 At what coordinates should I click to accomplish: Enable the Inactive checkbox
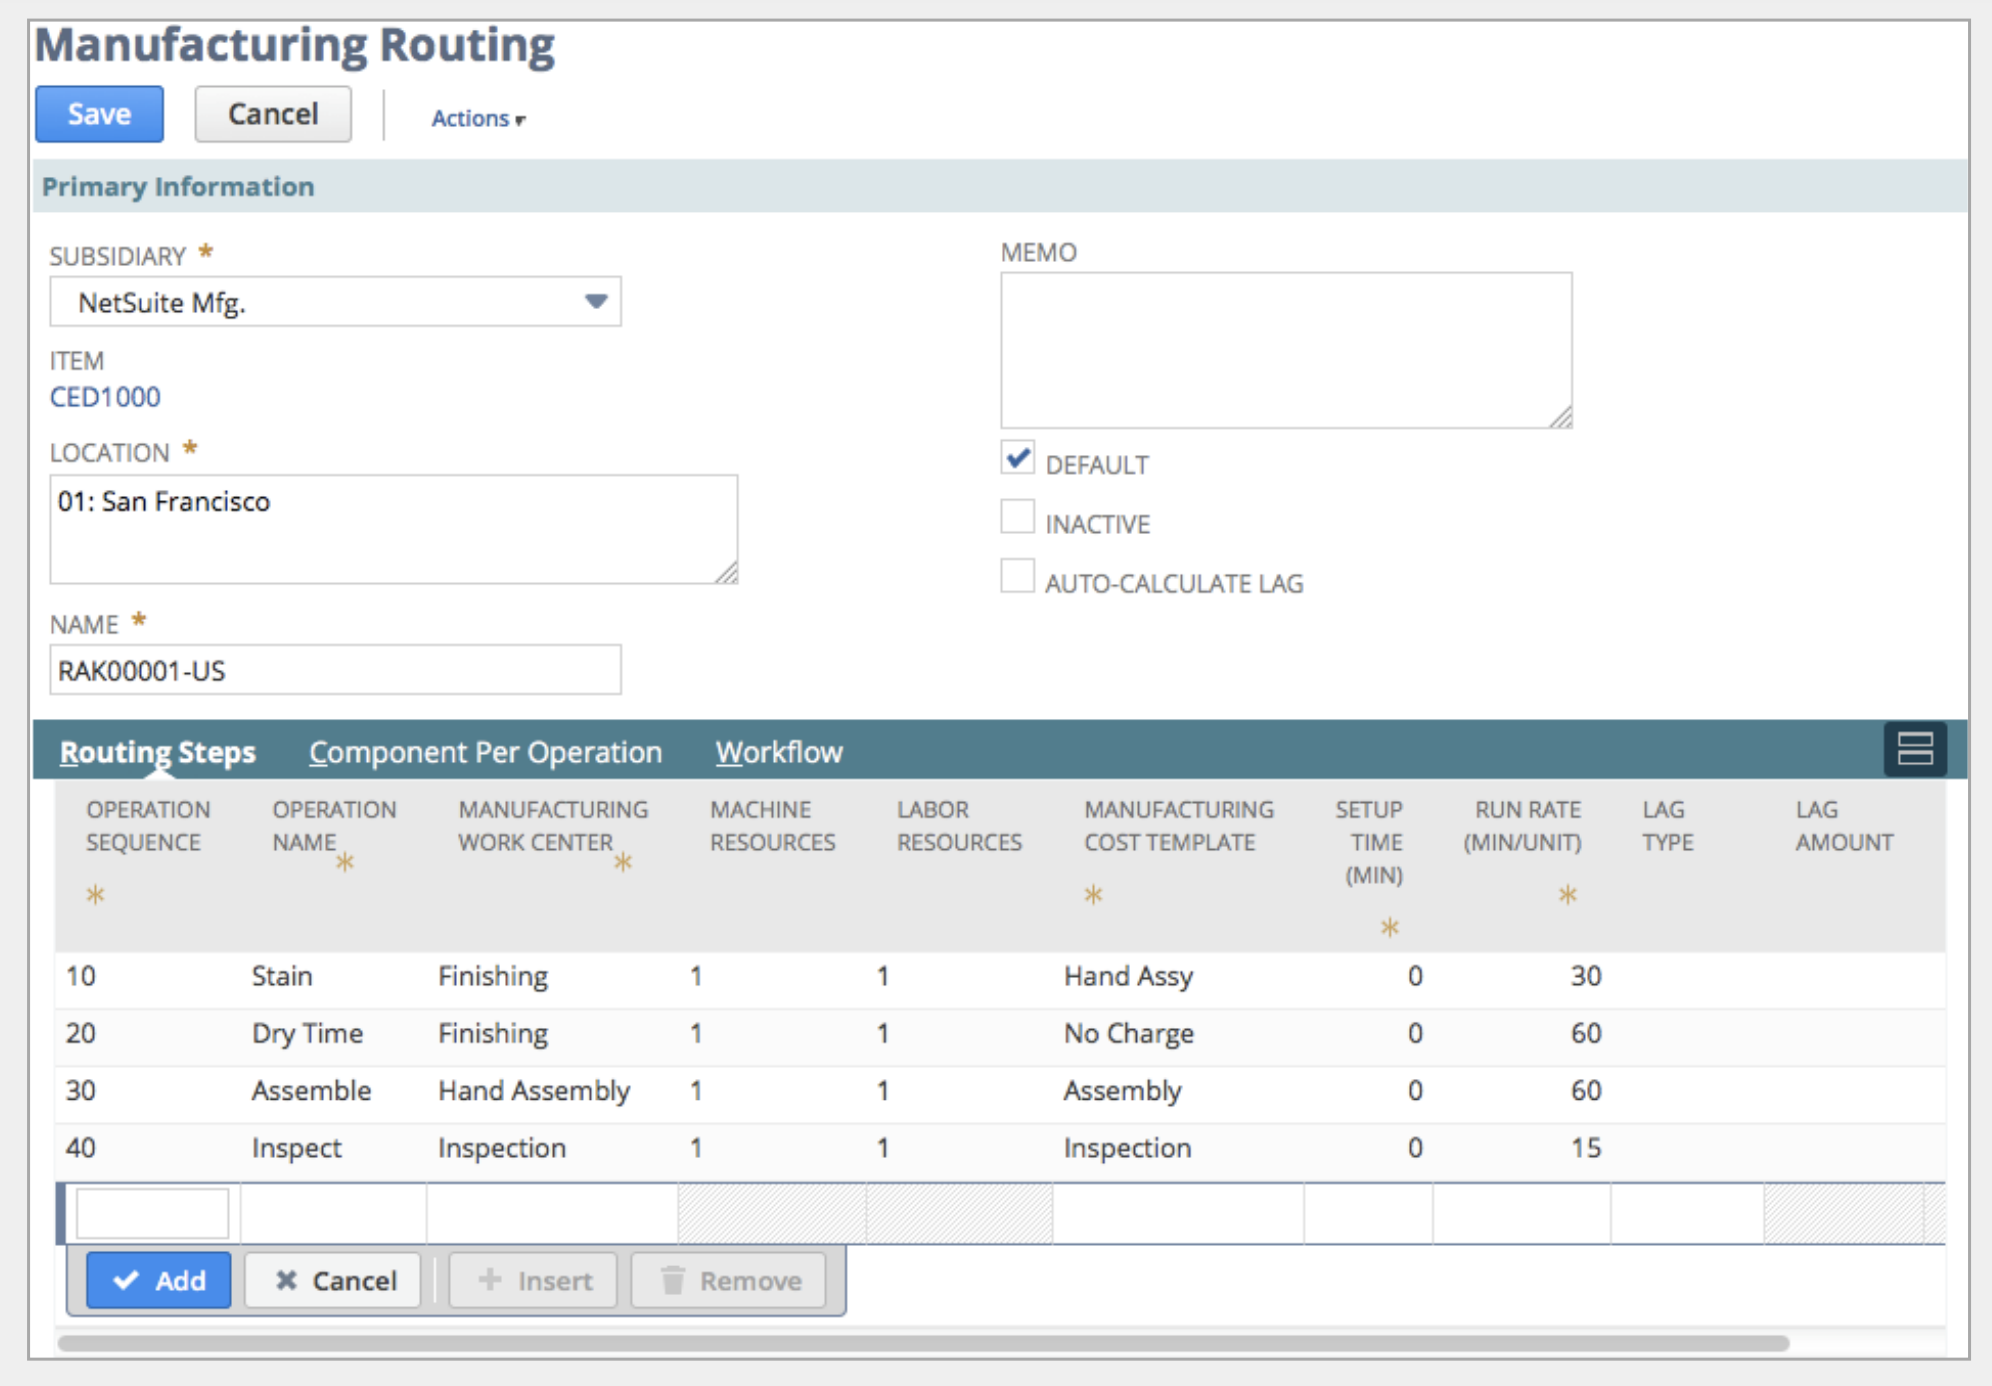(1018, 518)
